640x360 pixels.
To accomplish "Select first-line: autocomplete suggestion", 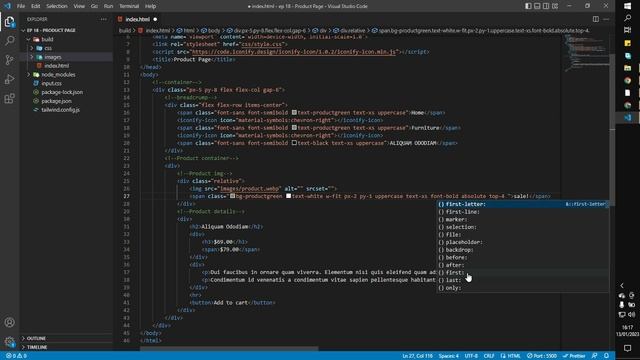I will click(523, 212).
